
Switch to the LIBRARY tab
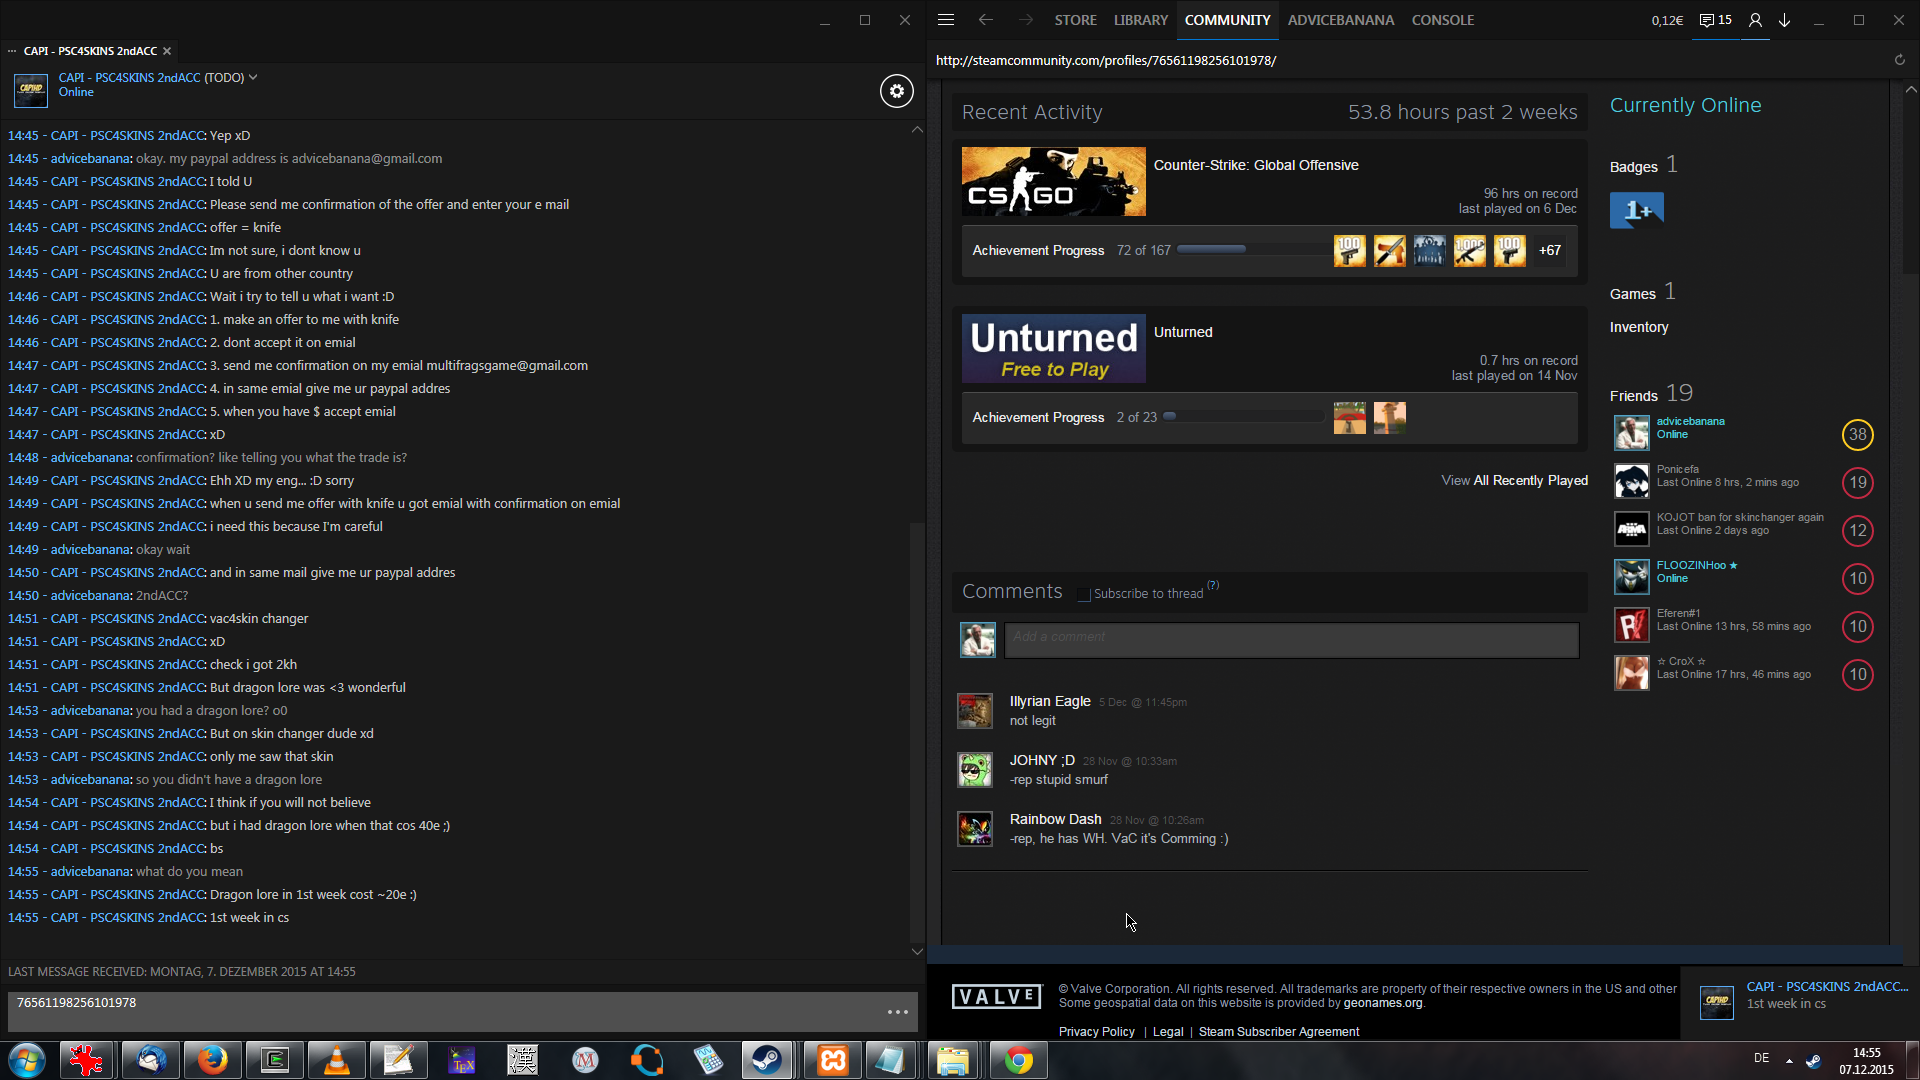point(1140,20)
